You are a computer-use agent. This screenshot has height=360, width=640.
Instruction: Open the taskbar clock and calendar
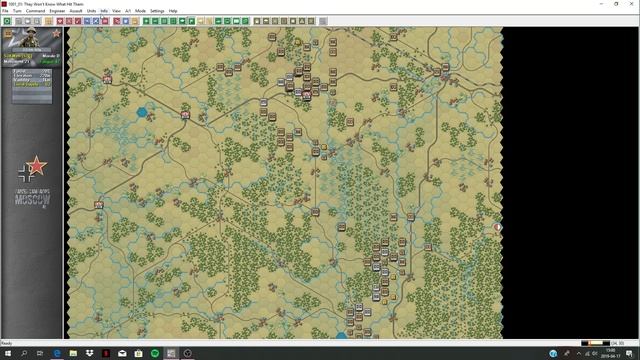[x=611, y=353]
